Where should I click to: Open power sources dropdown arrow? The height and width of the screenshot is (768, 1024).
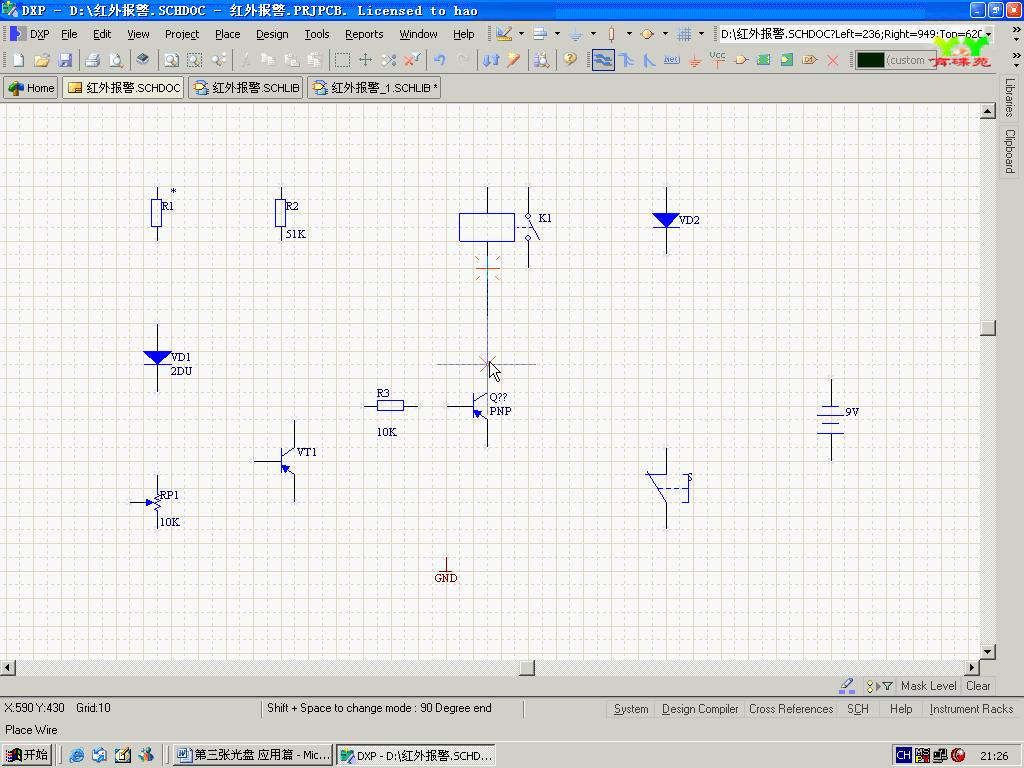click(x=593, y=34)
